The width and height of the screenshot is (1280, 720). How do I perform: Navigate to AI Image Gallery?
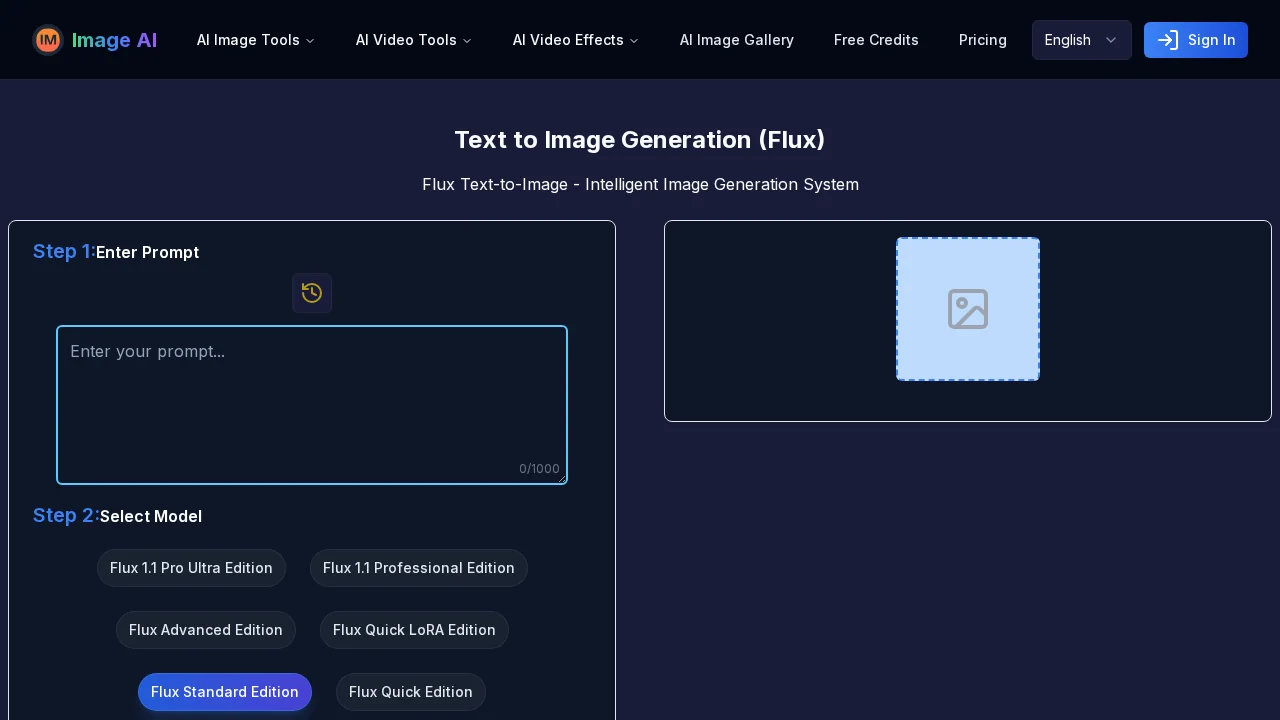click(737, 40)
